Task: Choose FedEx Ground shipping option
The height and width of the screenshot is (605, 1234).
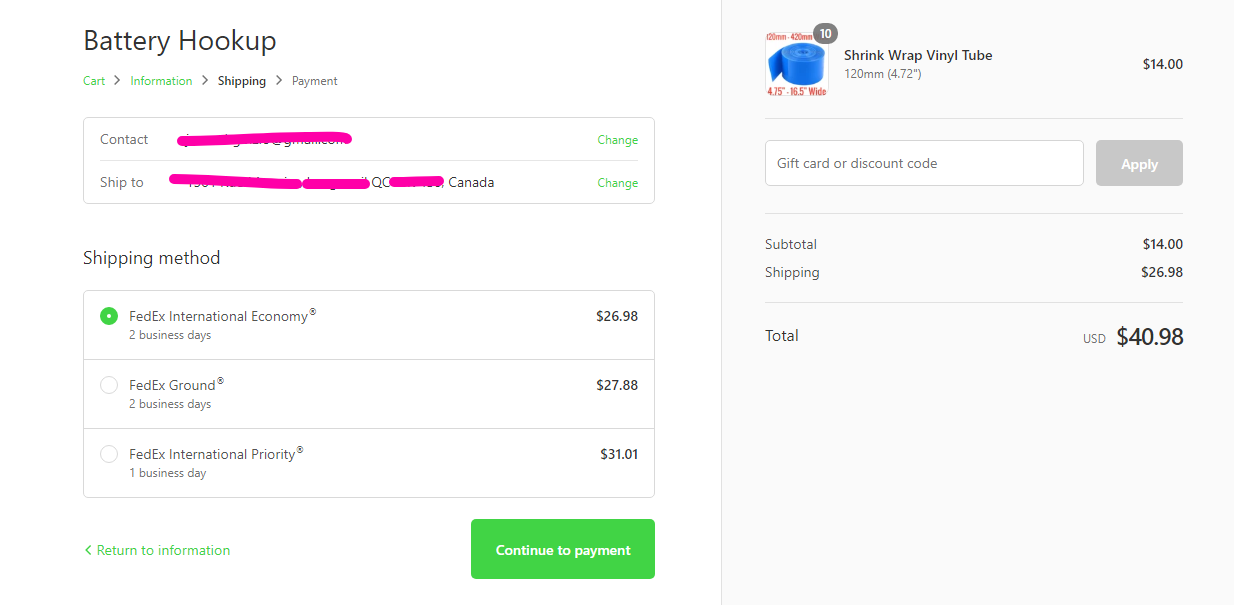Action: (x=109, y=385)
